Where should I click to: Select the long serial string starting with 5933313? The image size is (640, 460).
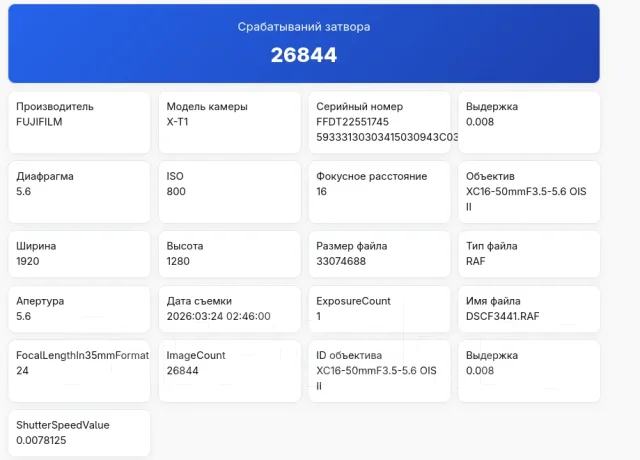pos(387,137)
